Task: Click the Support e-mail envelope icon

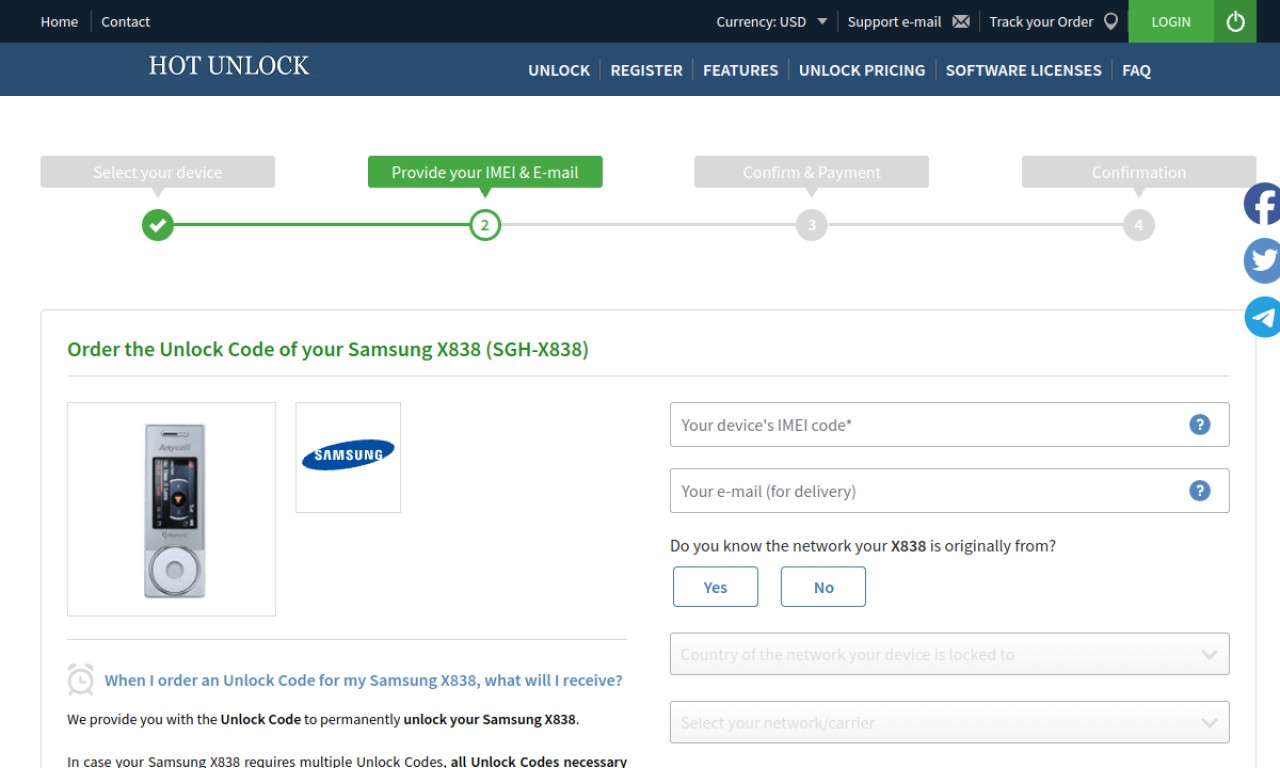Action: pos(961,21)
